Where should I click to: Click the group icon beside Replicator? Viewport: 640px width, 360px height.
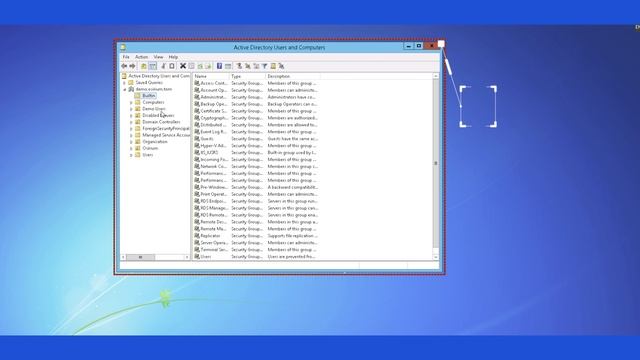pyautogui.click(x=197, y=236)
